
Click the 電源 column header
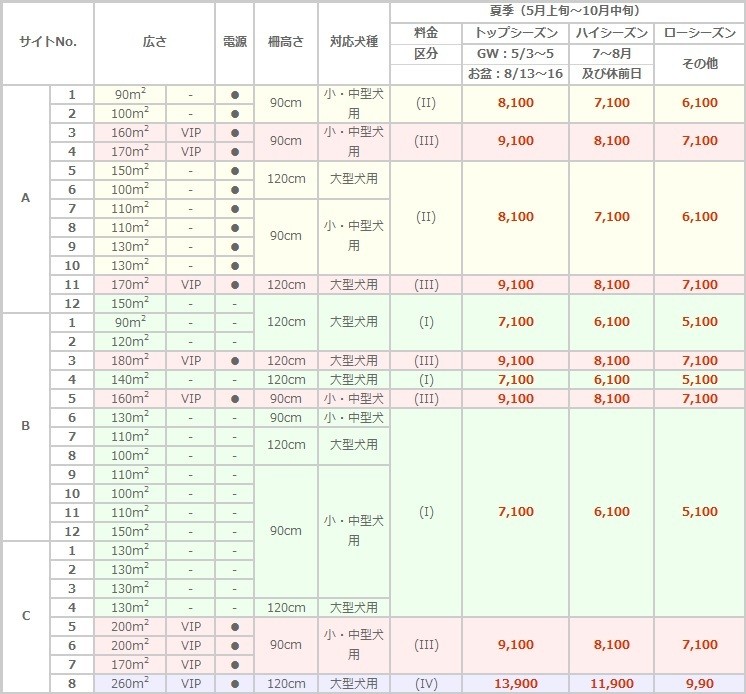click(x=235, y=42)
